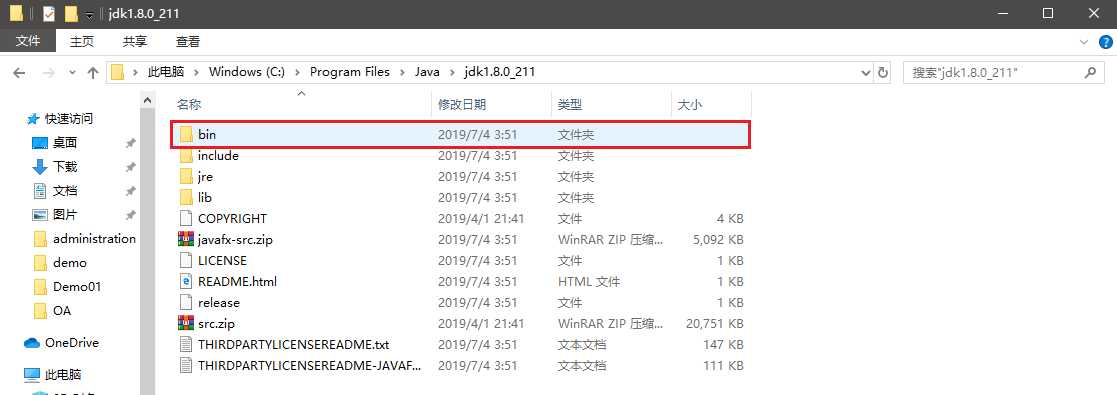
Task: Open the bin folder icon
Action: tap(186, 135)
